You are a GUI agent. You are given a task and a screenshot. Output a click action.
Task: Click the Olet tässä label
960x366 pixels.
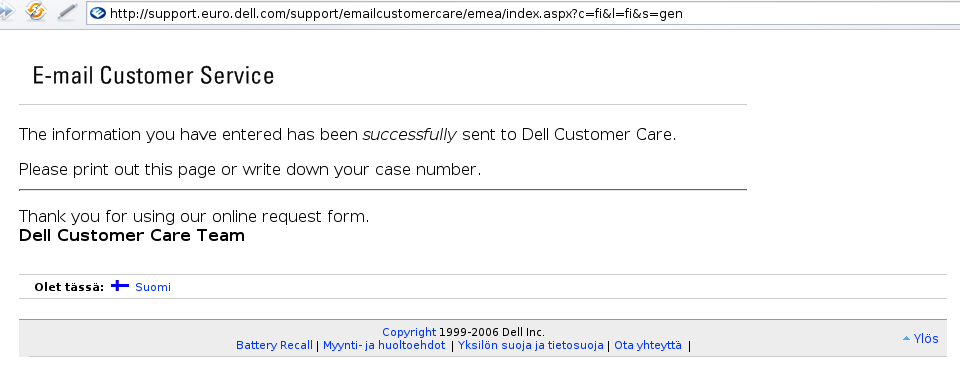(x=69, y=287)
